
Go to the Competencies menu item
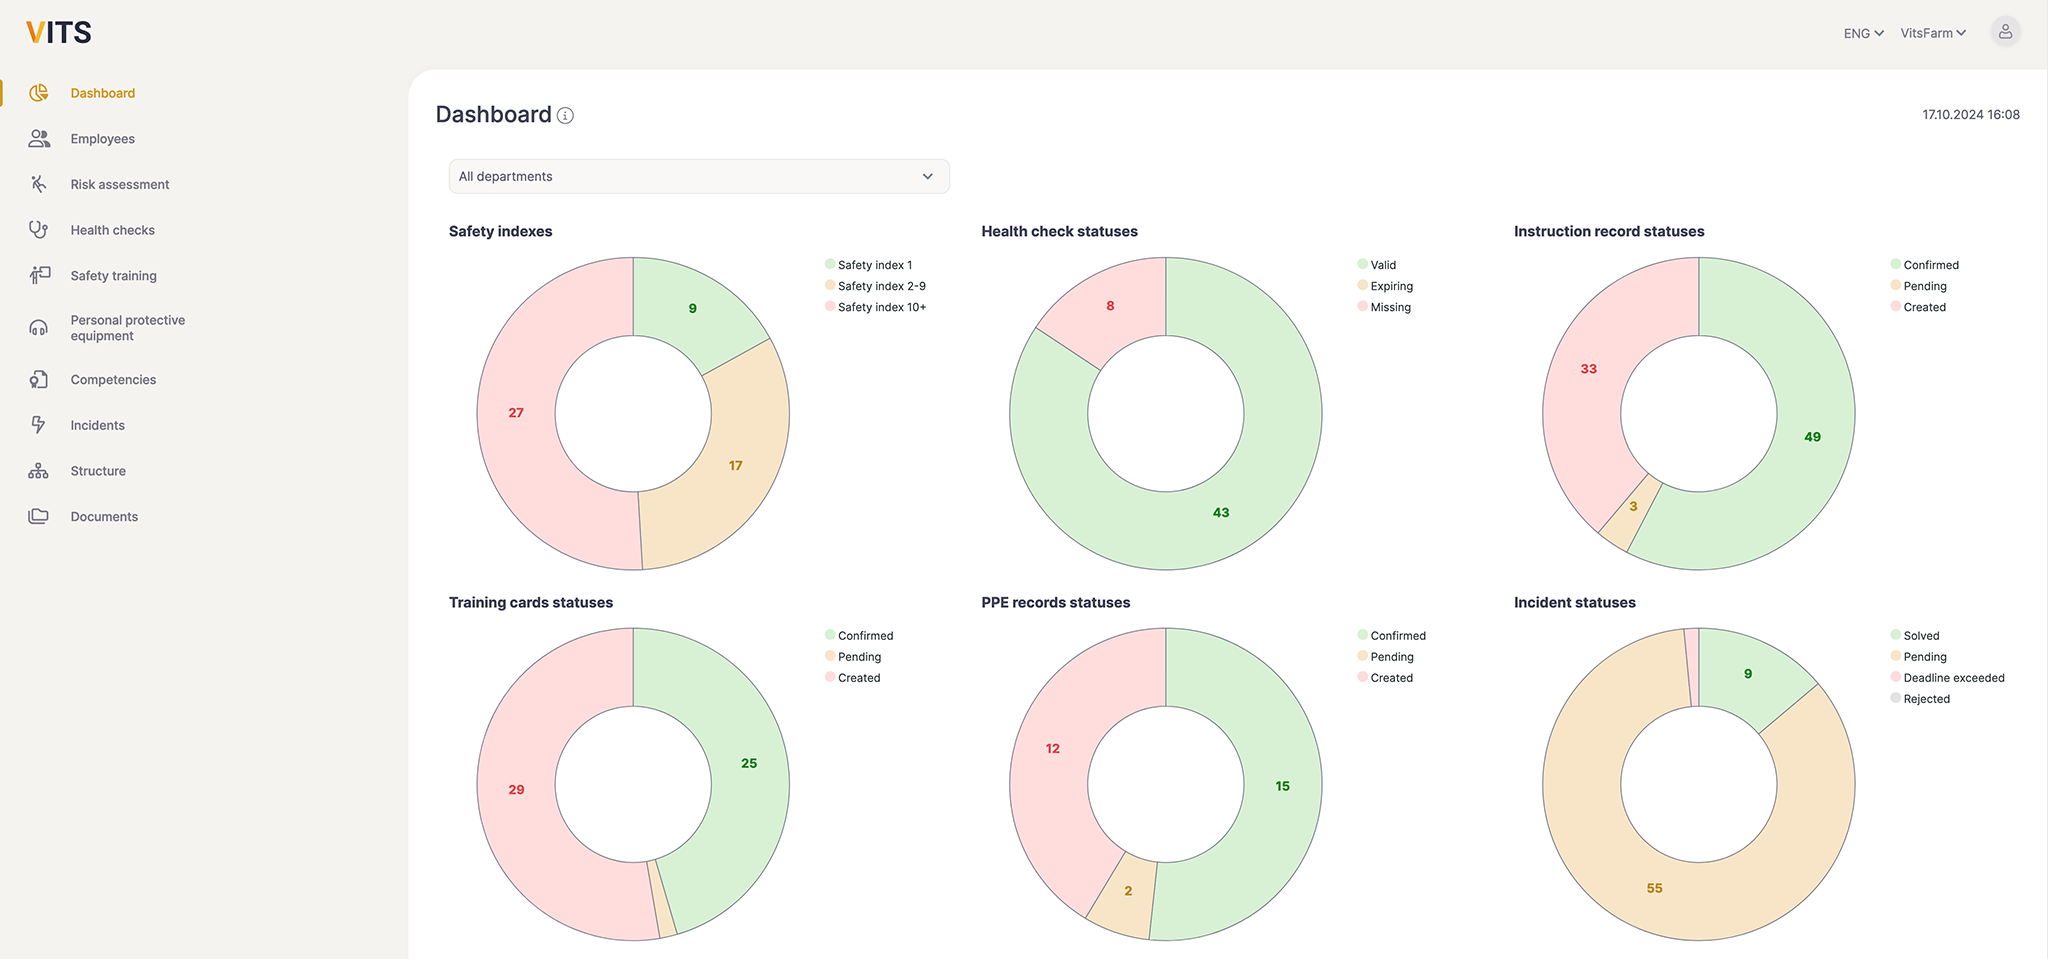click(x=113, y=380)
